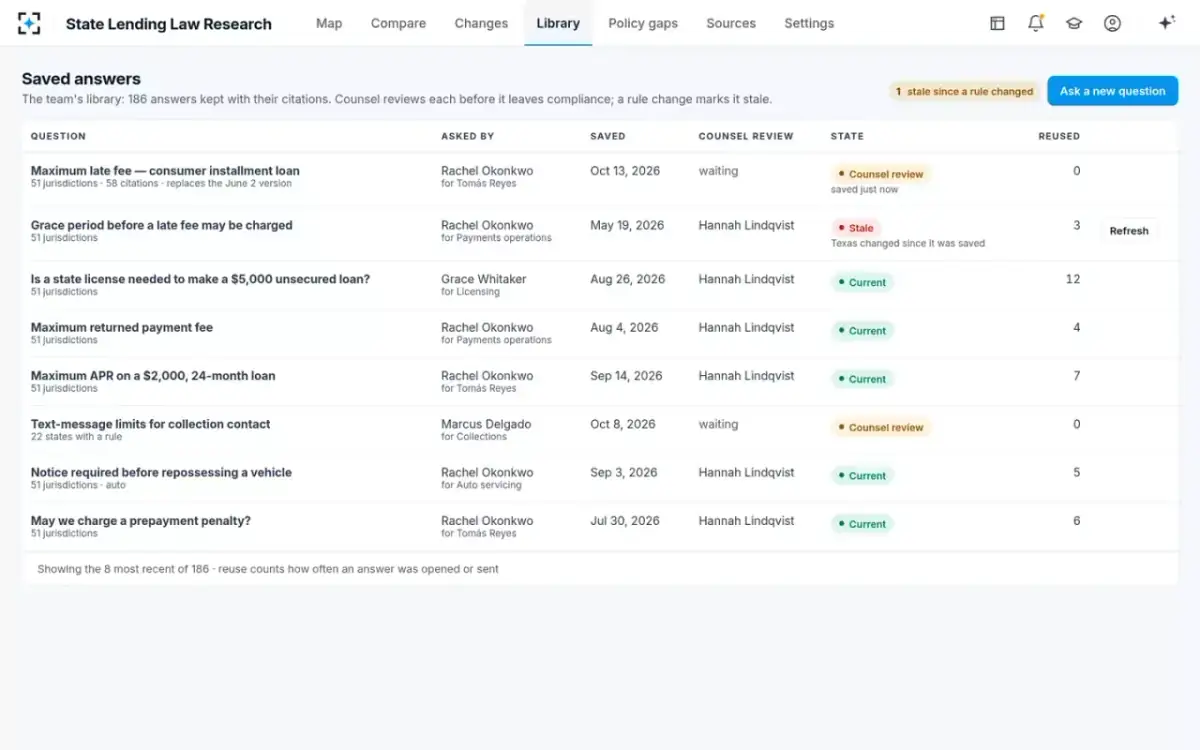This screenshot has height=750, width=1200.
Task: Click Grace Whitaker in the Asked By column
Action: coord(483,279)
